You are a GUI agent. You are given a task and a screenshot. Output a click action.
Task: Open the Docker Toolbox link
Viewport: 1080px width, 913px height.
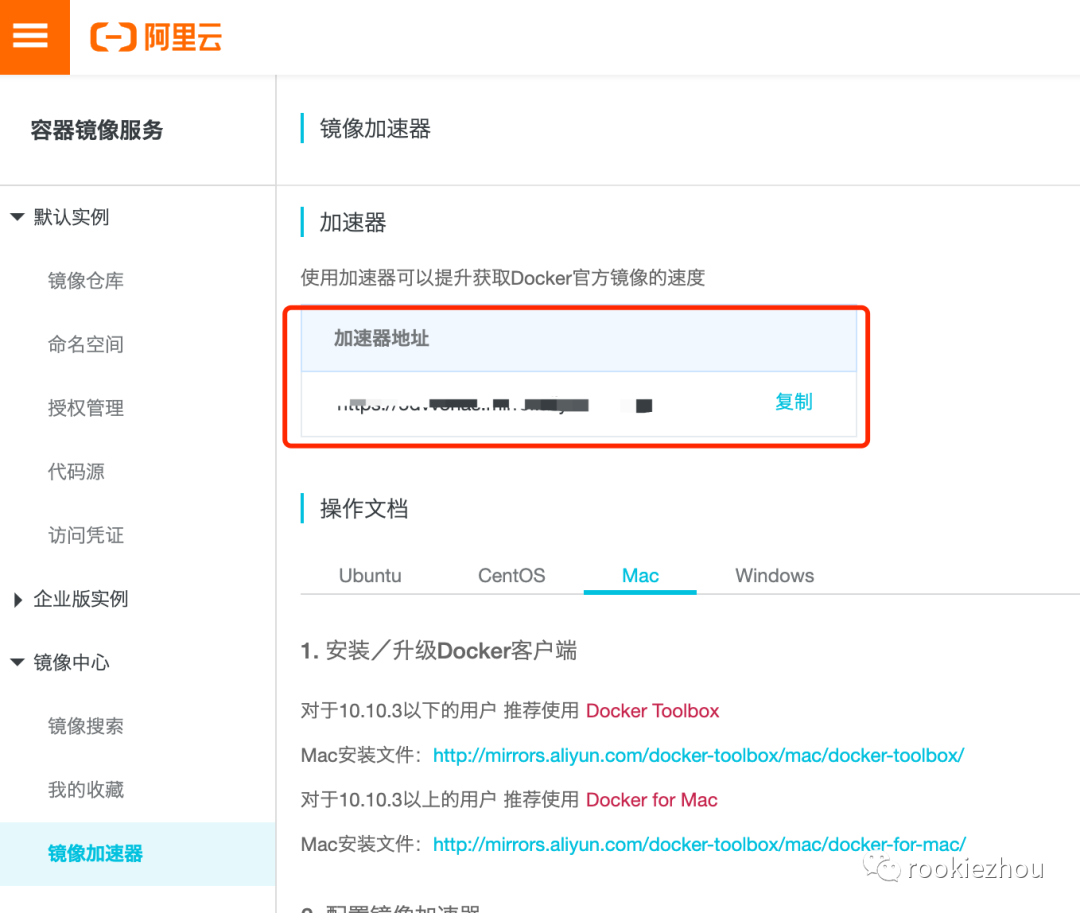pyautogui.click(x=652, y=711)
